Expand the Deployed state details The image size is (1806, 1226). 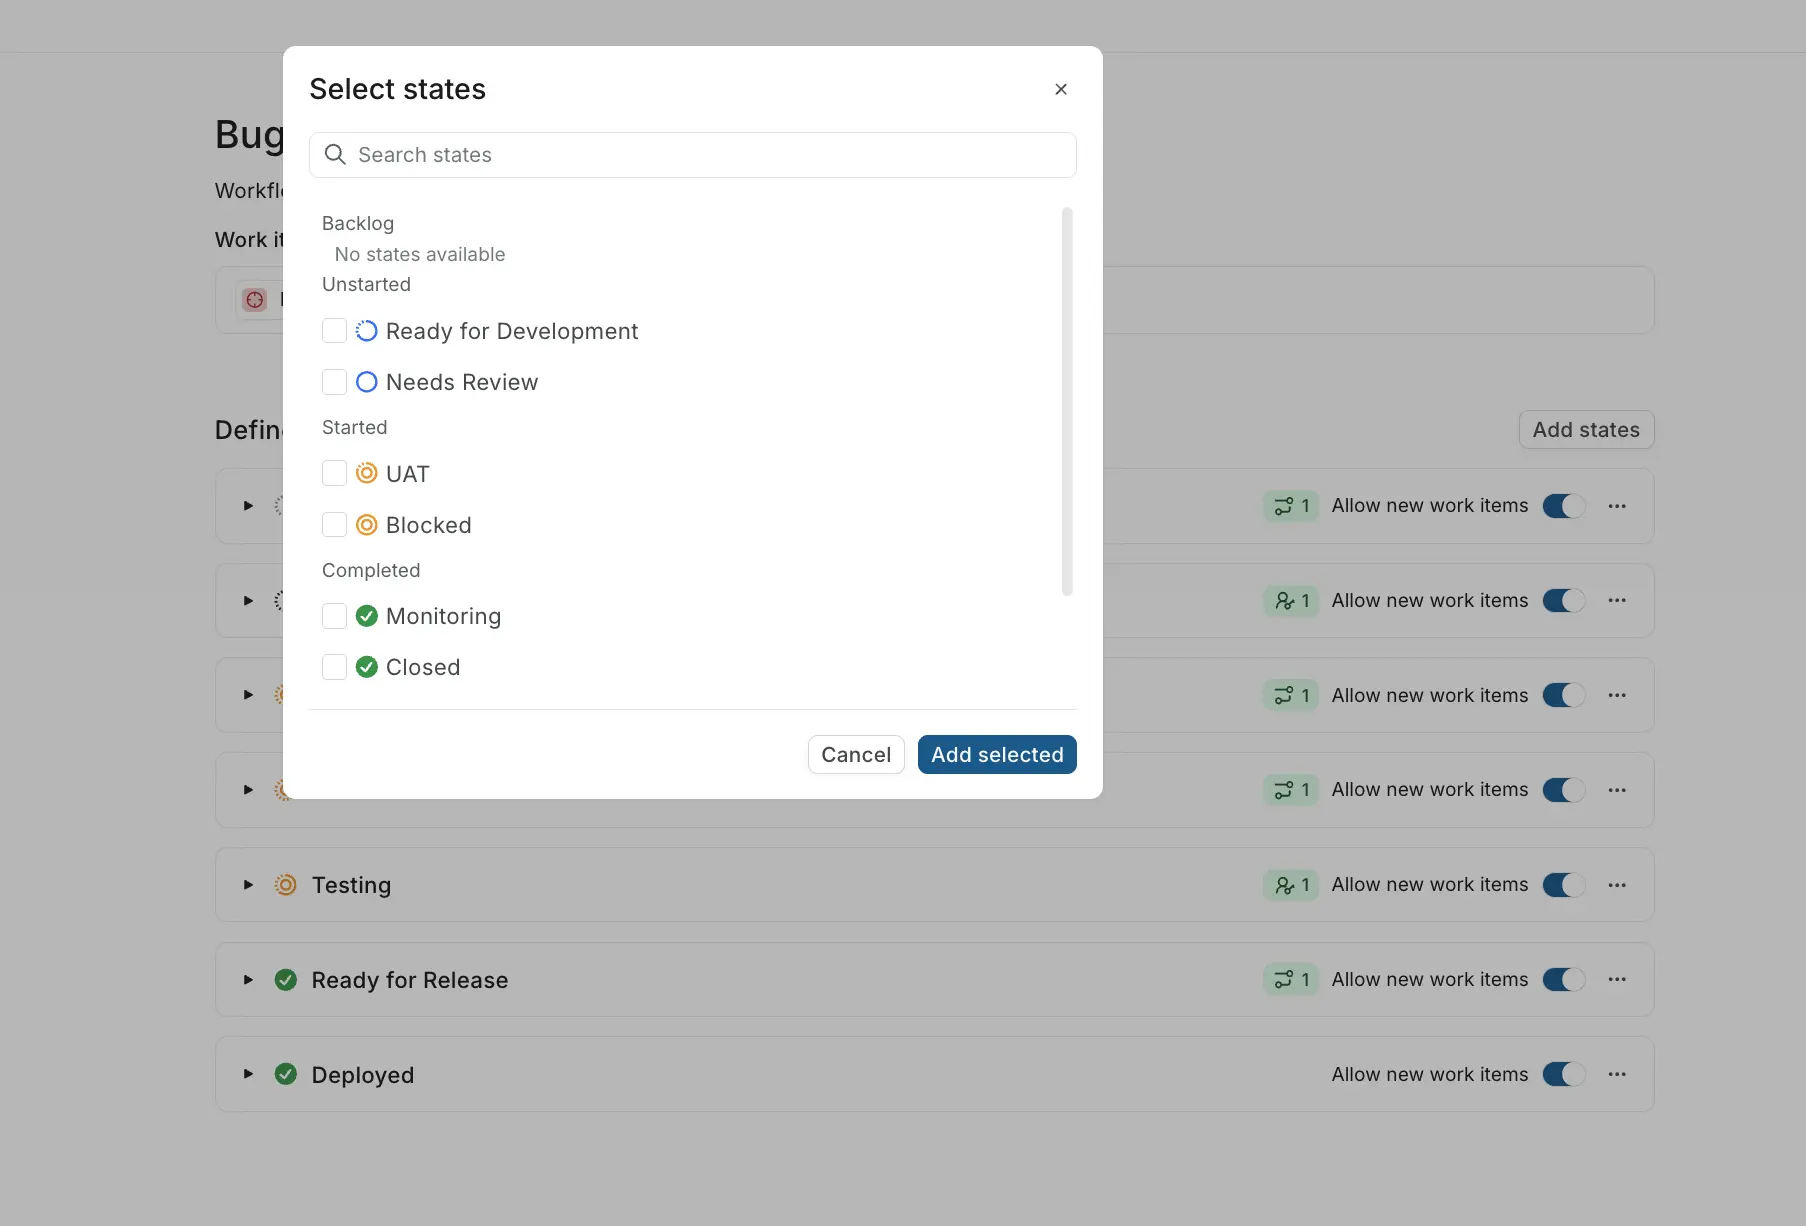248,1074
